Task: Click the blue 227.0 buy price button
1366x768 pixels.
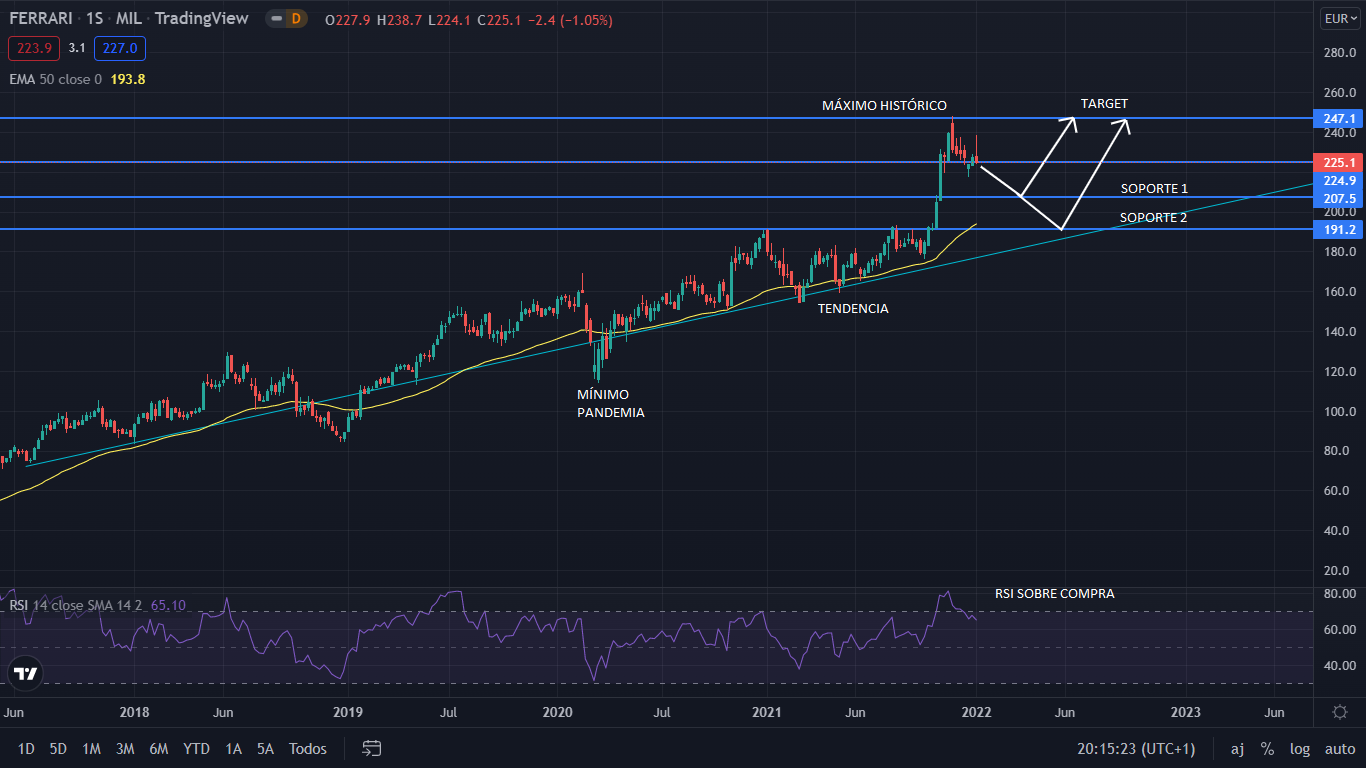Action: point(120,48)
